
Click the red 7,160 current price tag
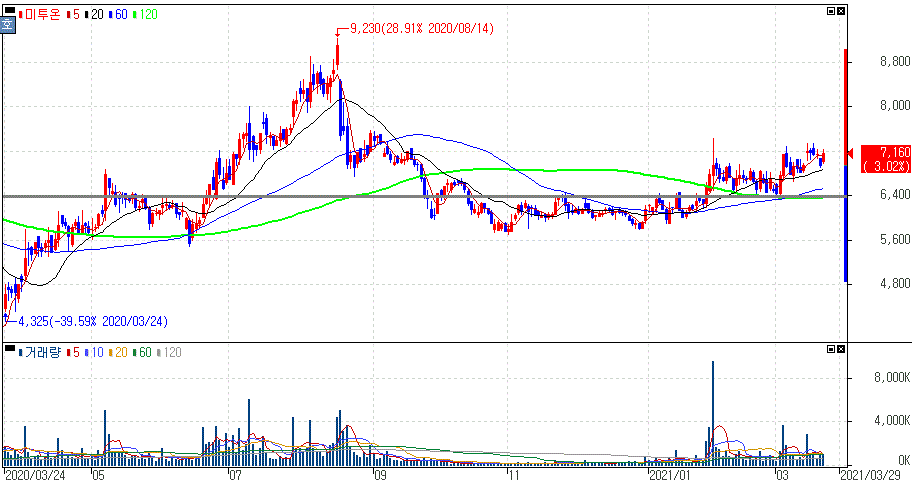[x=886, y=159]
